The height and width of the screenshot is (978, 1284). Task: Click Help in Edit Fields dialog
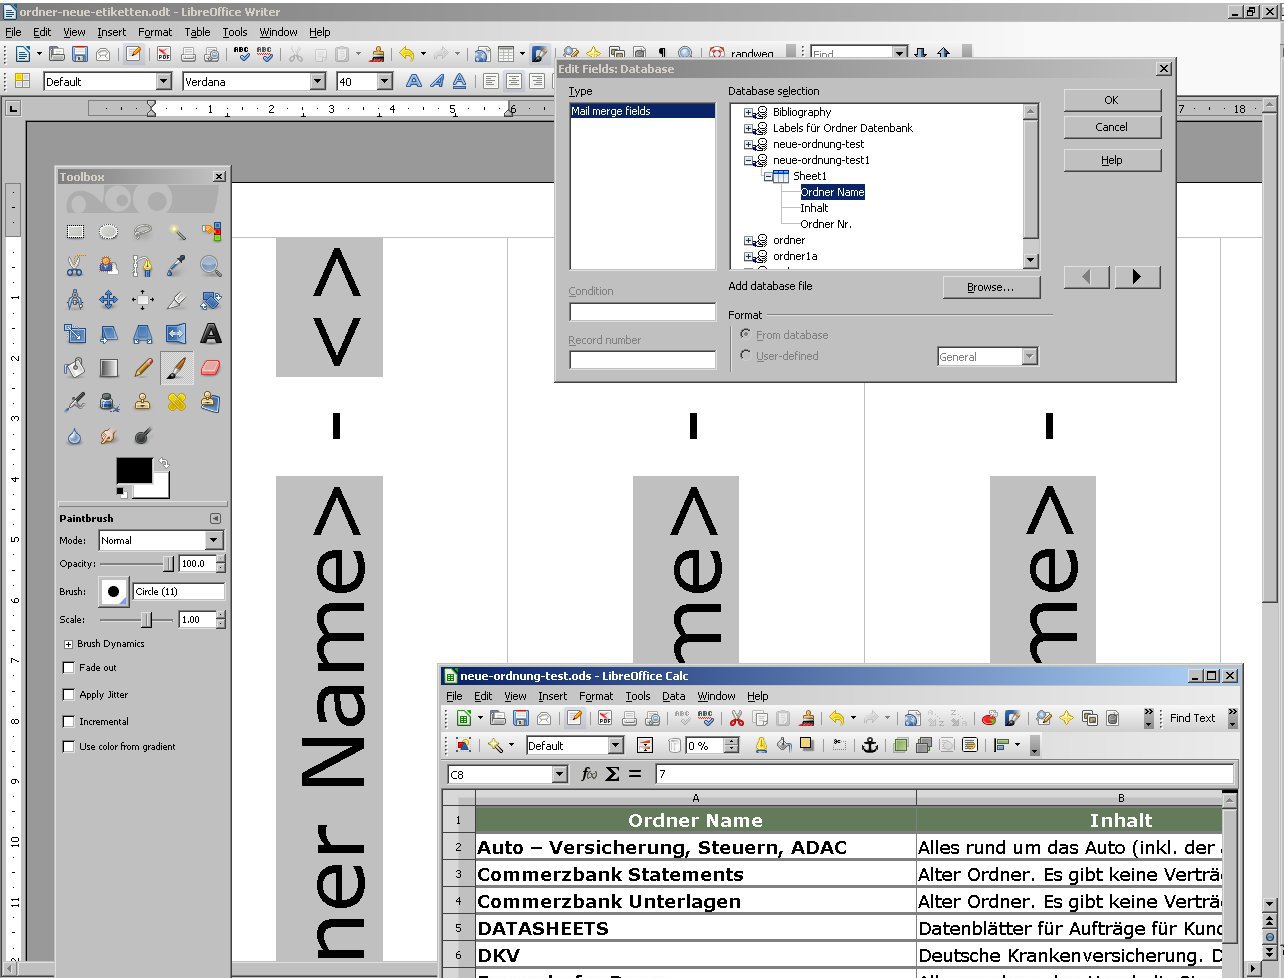pos(1112,160)
